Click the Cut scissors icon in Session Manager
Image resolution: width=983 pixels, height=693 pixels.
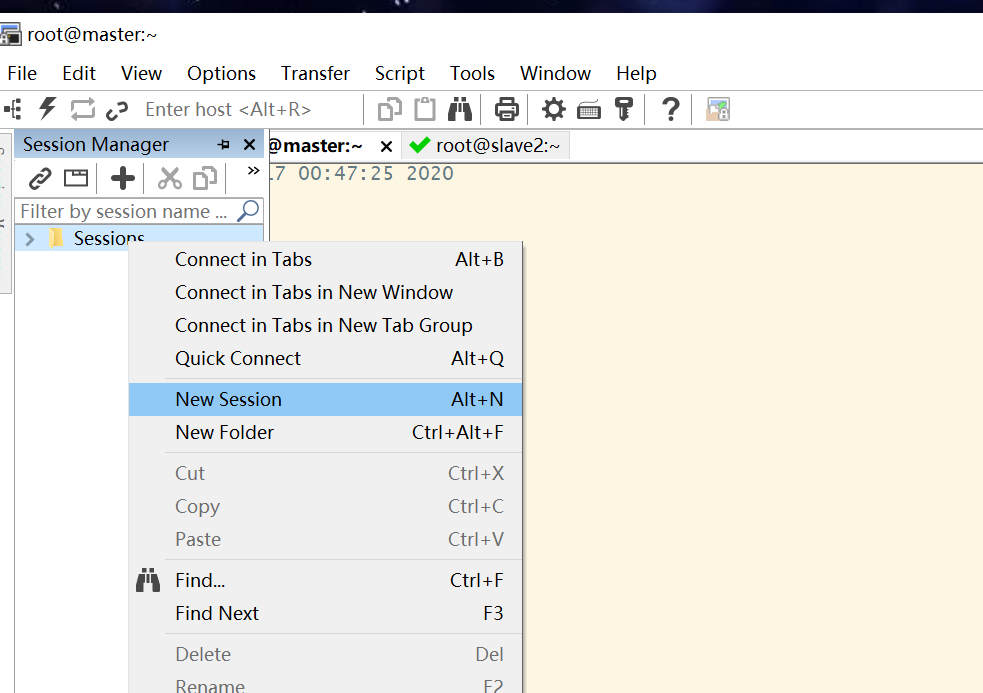click(x=170, y=178)
